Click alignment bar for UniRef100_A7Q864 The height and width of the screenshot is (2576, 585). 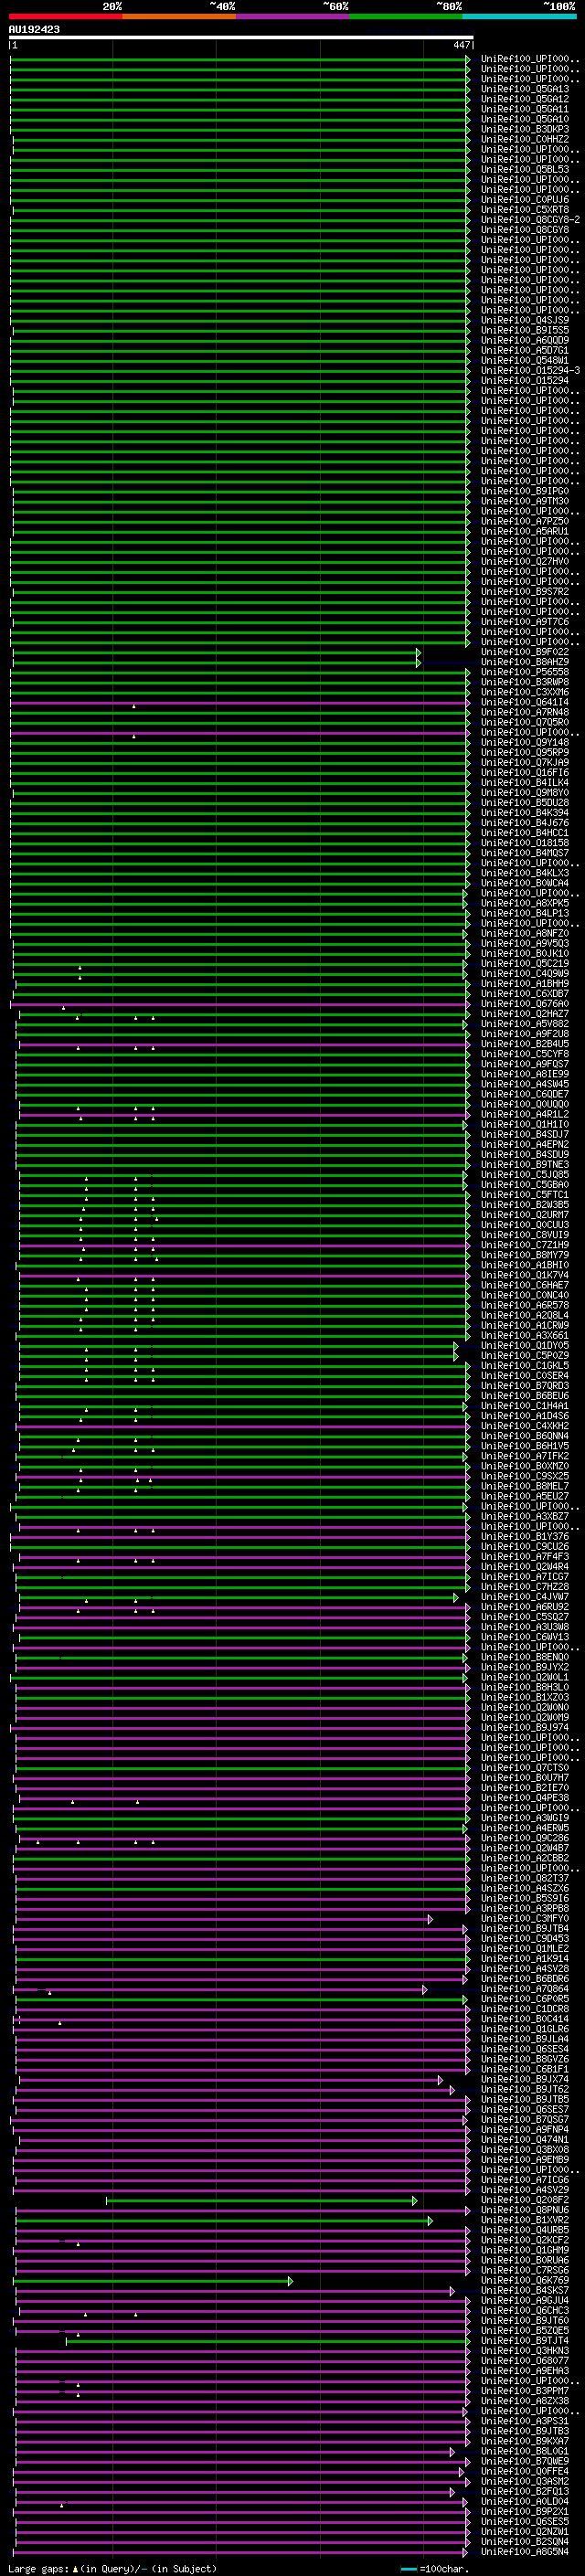click(x=221, y=1990)
